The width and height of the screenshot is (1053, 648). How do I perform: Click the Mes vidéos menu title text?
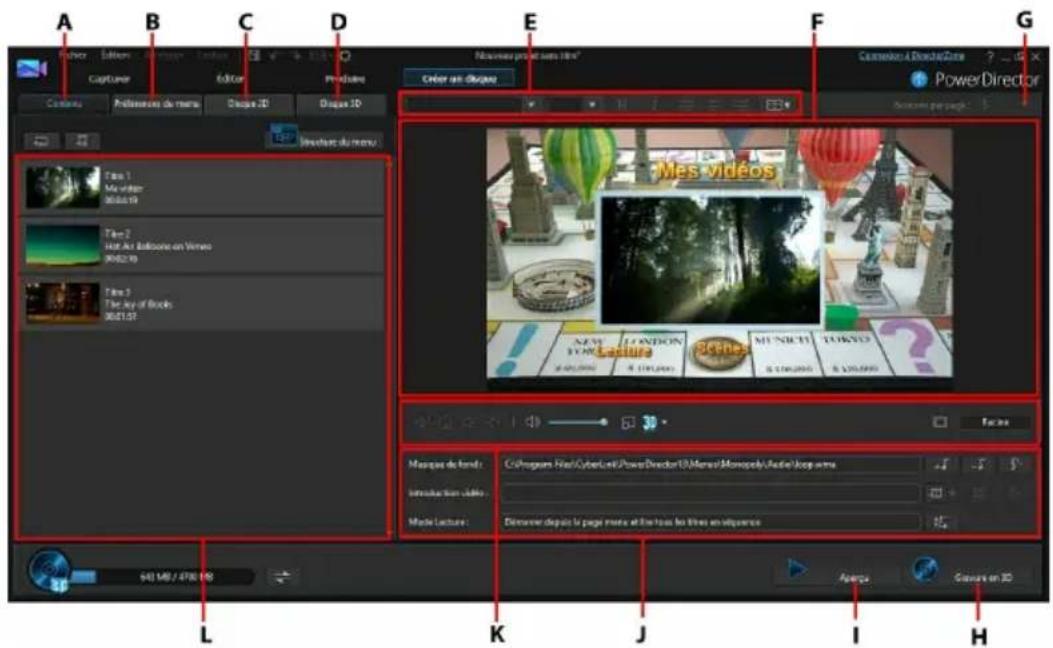click(x=715, y=171)
